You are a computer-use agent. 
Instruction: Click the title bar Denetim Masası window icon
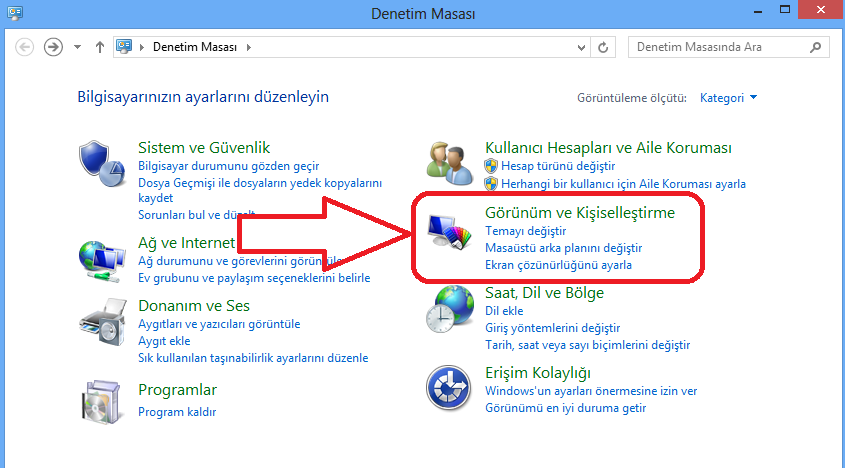[x=15, y=13]
